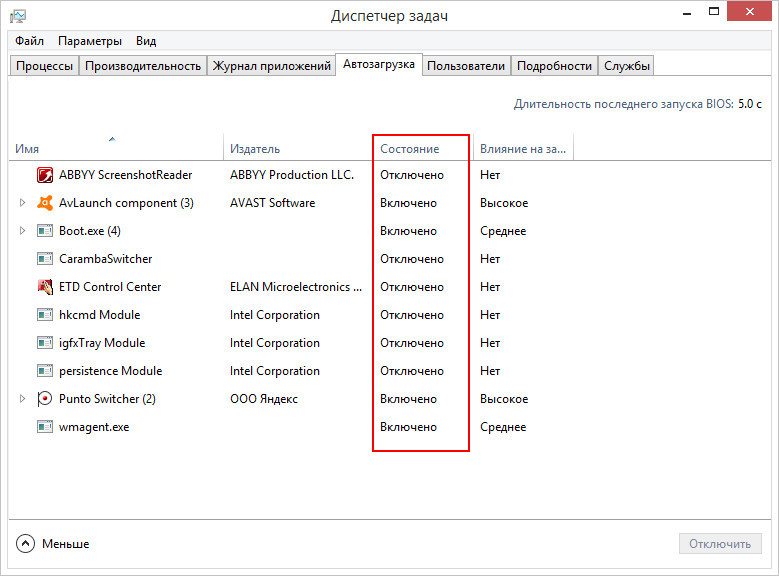This screenshot has width=779, height=576.
Task: Click the ABBYY ScreenshotReader icon
Action: (45, 175)
